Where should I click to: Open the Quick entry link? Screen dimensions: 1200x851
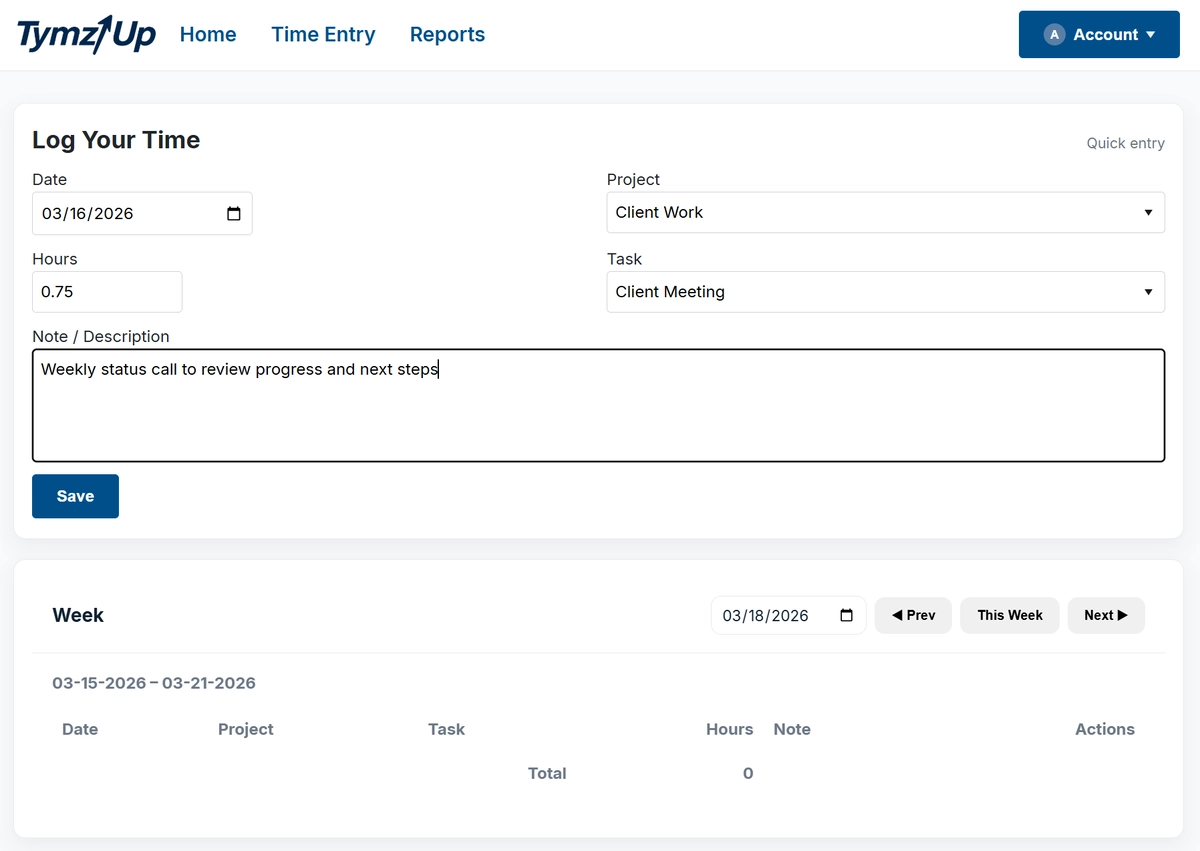pos(1125,143)
